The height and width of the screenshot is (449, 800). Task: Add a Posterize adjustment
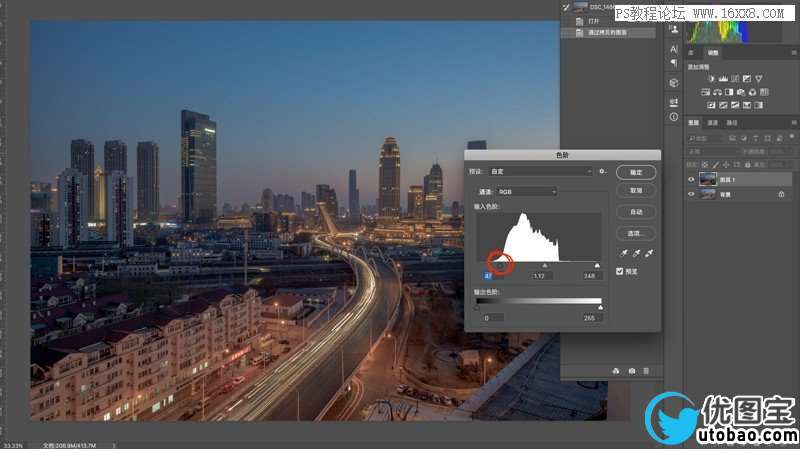[x=723, y=105]
